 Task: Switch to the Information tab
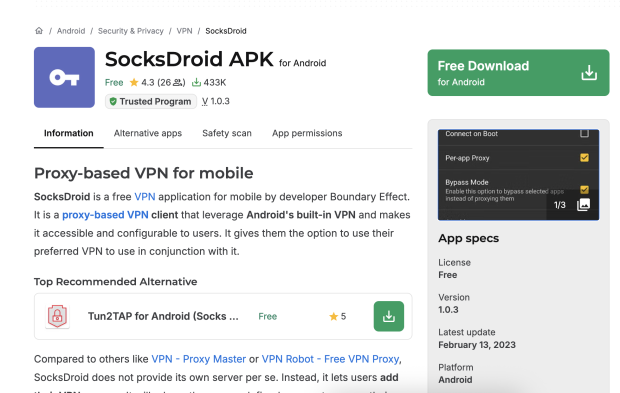click(69, 133)
